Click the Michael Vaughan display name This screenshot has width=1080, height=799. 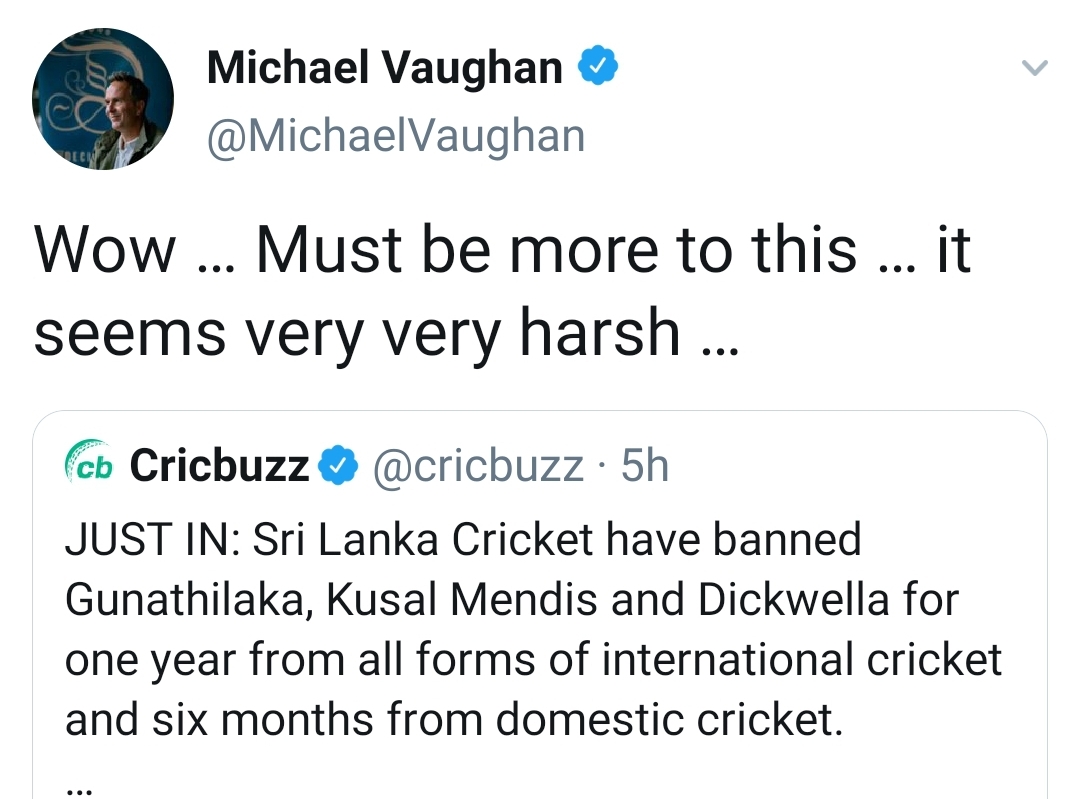[384, 68]
